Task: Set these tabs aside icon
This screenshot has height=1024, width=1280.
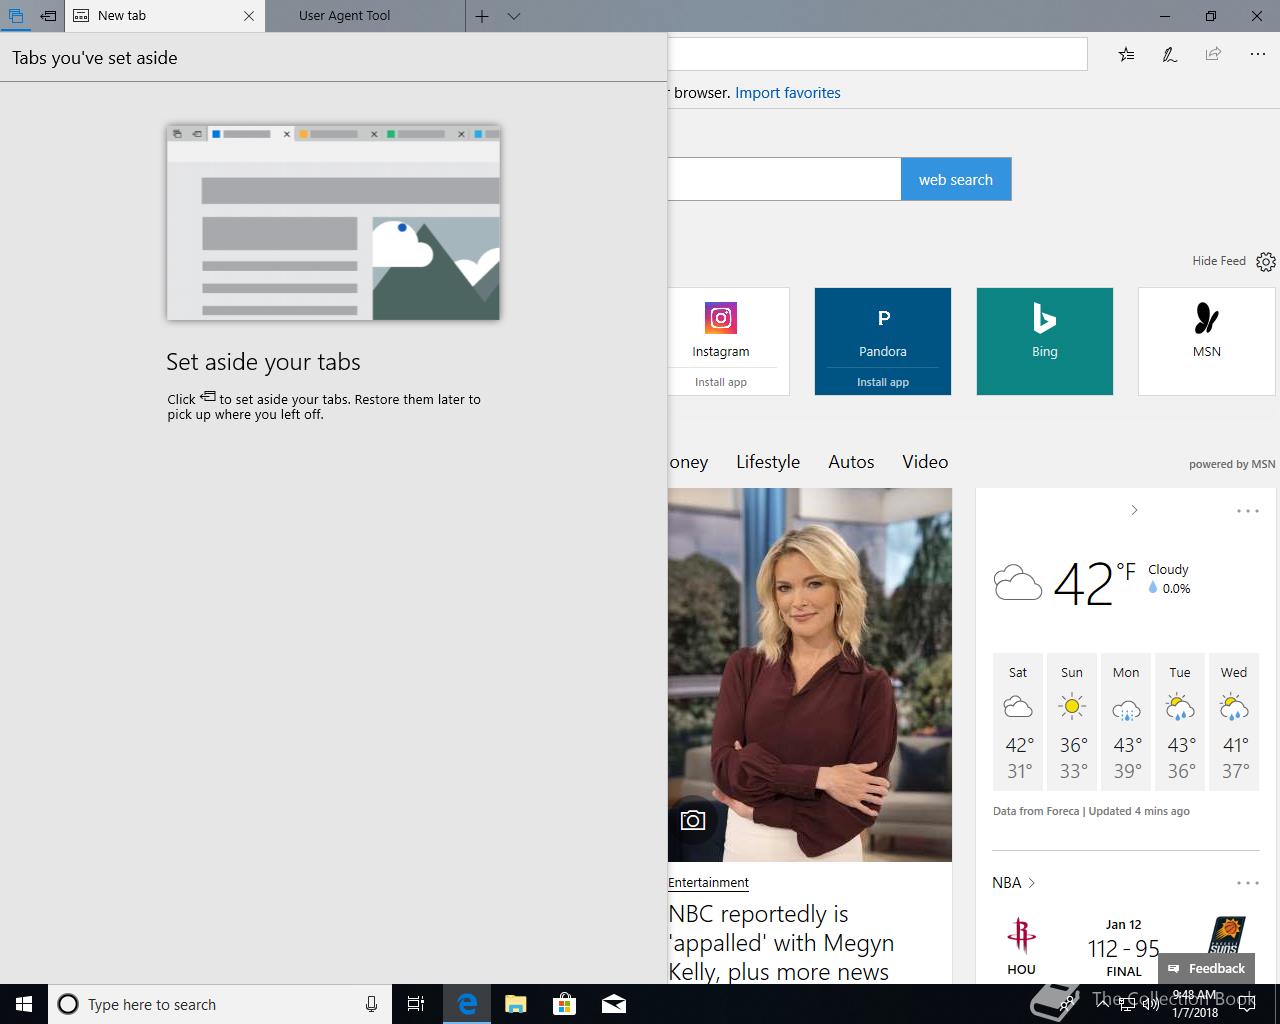Action: (x=48, y=16)
